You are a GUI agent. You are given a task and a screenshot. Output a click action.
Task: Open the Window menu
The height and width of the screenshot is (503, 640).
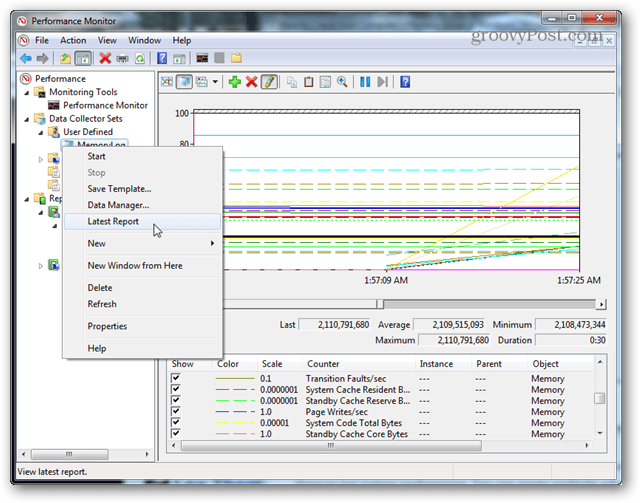coord(144,40)
